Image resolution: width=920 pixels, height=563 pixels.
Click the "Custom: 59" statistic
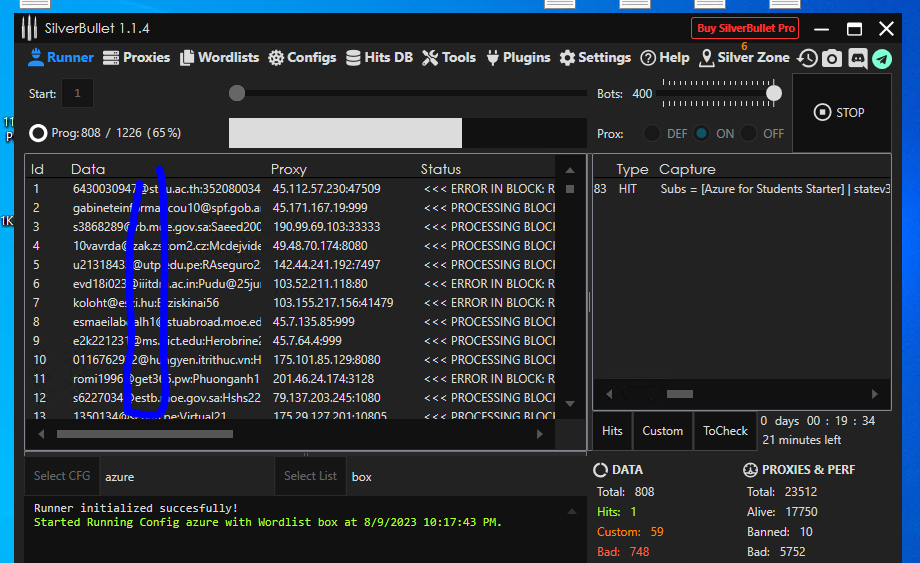pyautogui.click(x=630, y=532)
